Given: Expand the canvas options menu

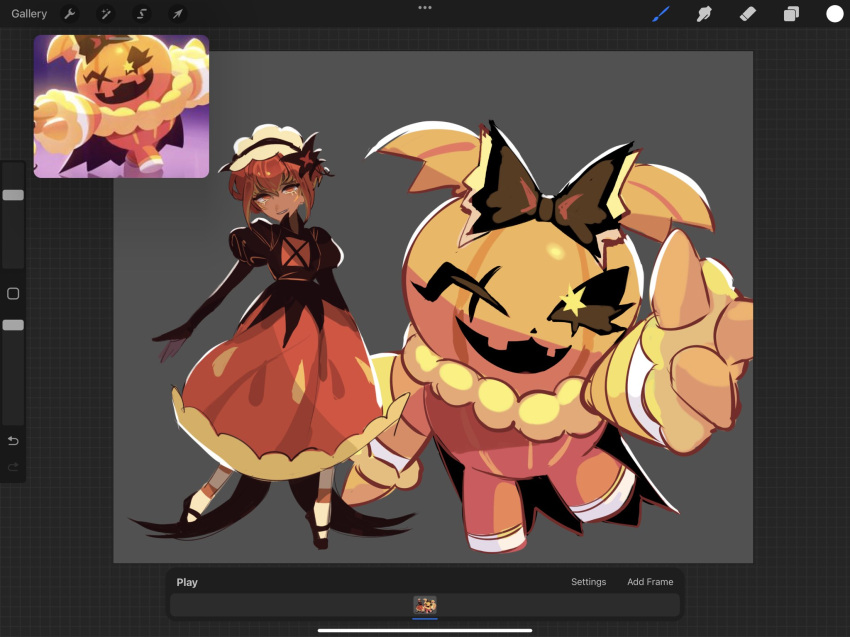Looking at the screenshot, I should 424,8.
